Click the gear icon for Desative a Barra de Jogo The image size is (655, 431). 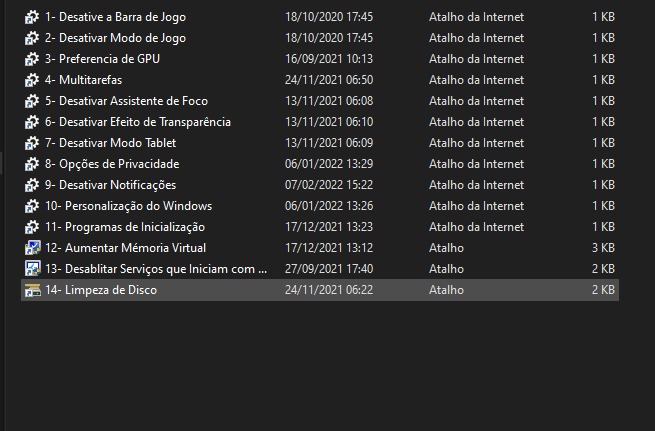click(x=32, y=17)
